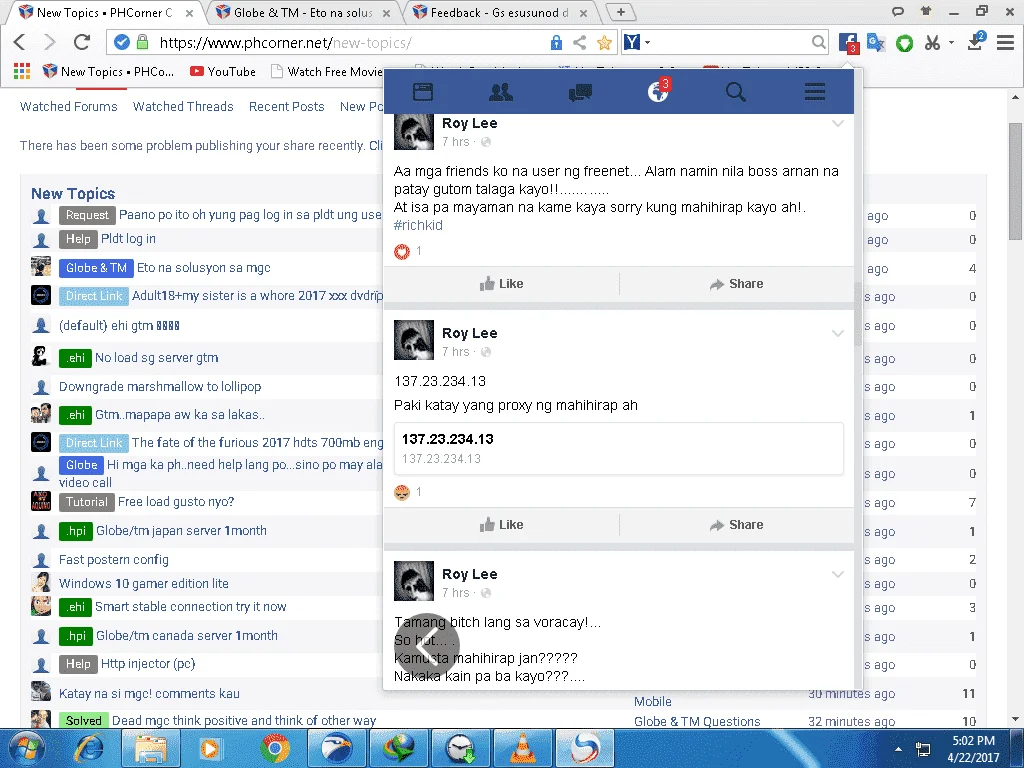Click the green shield extension icon
This screenshot has height=768, width=1024.
[904, 43]
